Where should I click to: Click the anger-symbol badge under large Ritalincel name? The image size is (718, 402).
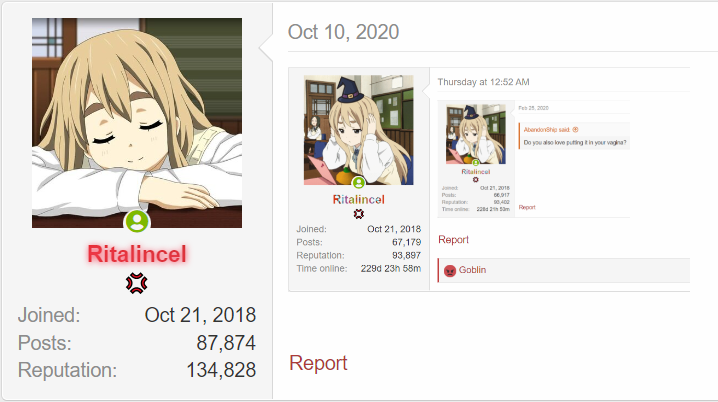click(x=136, y=283)
